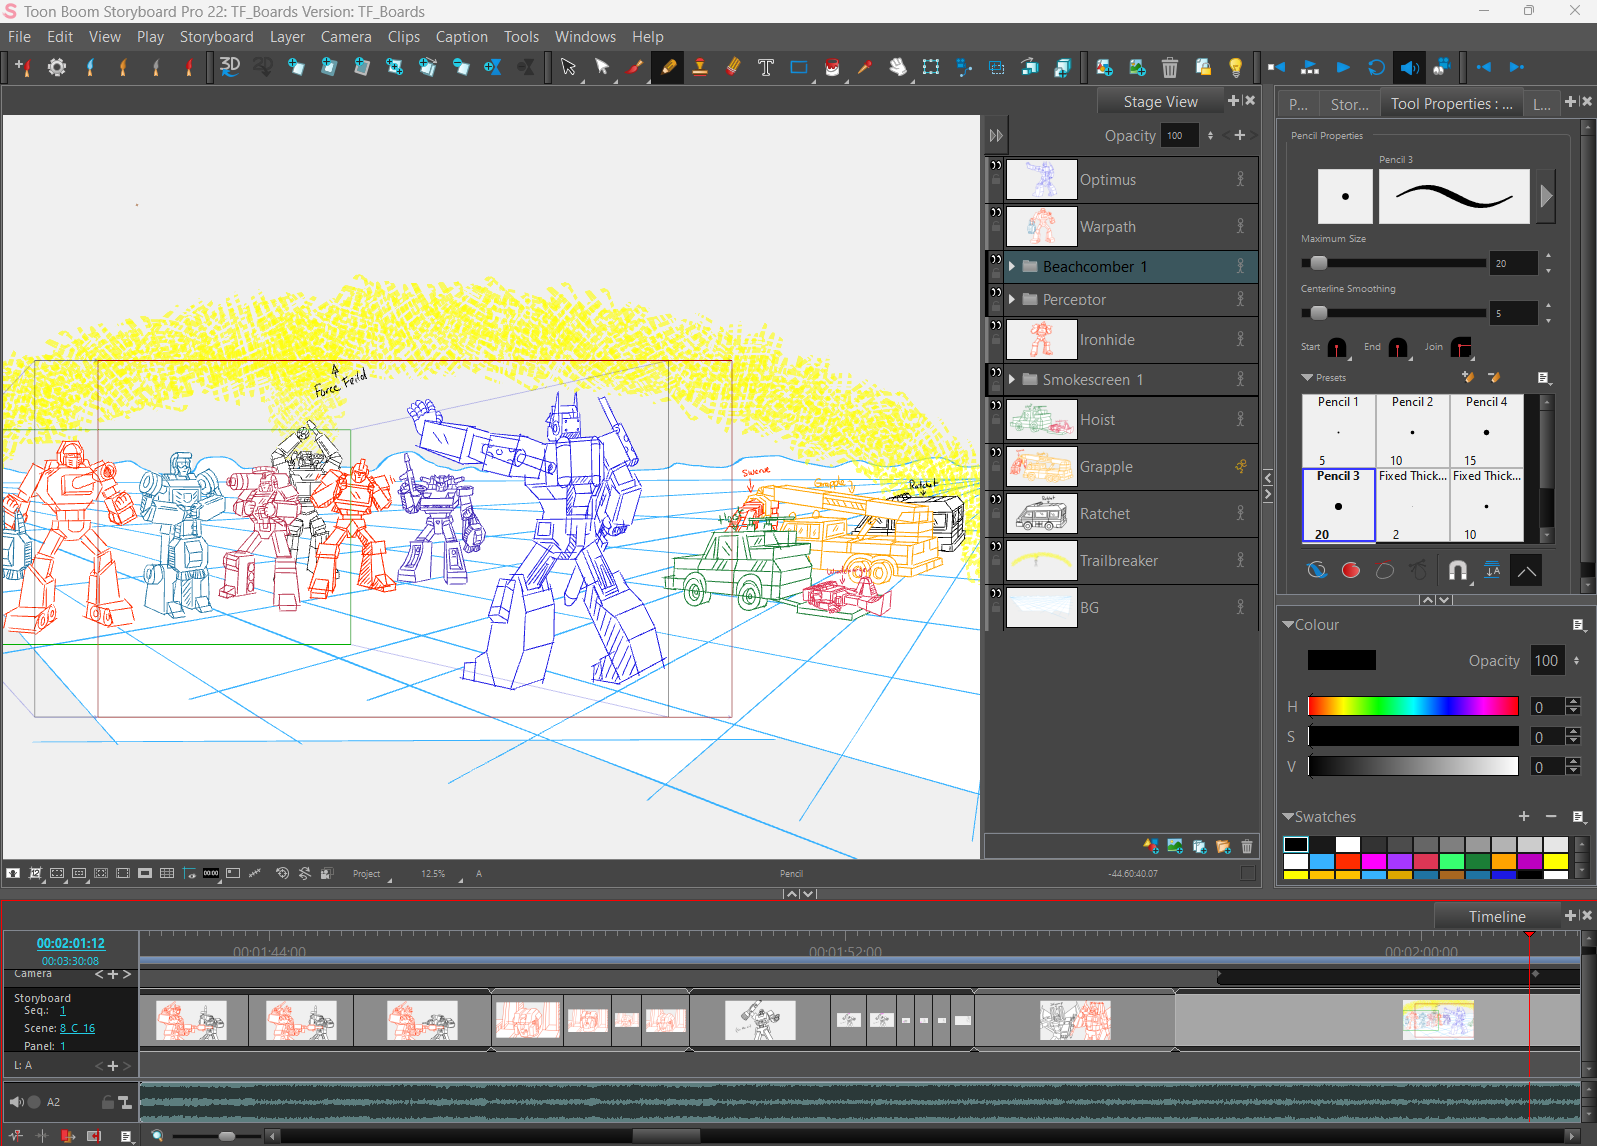Mute audio track A2
This screenshot has height=1146, width=1597.
16,1102
